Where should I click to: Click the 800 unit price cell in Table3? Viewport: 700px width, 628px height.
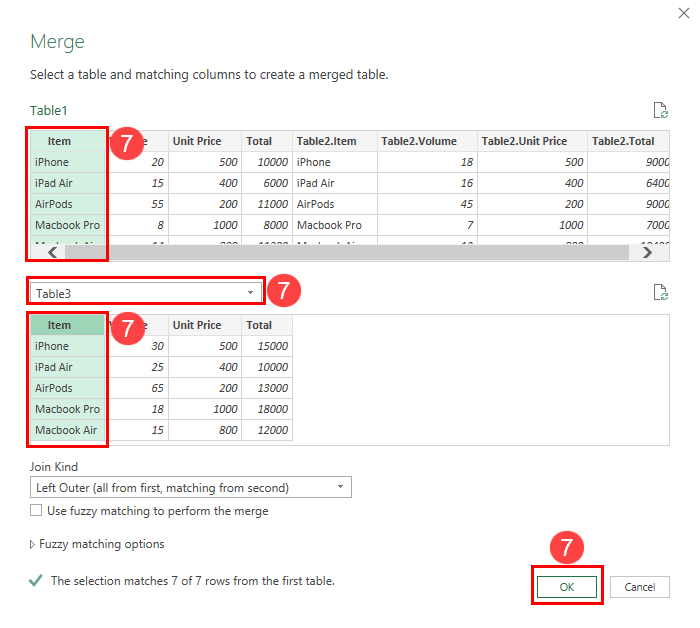tap(205, 430)
